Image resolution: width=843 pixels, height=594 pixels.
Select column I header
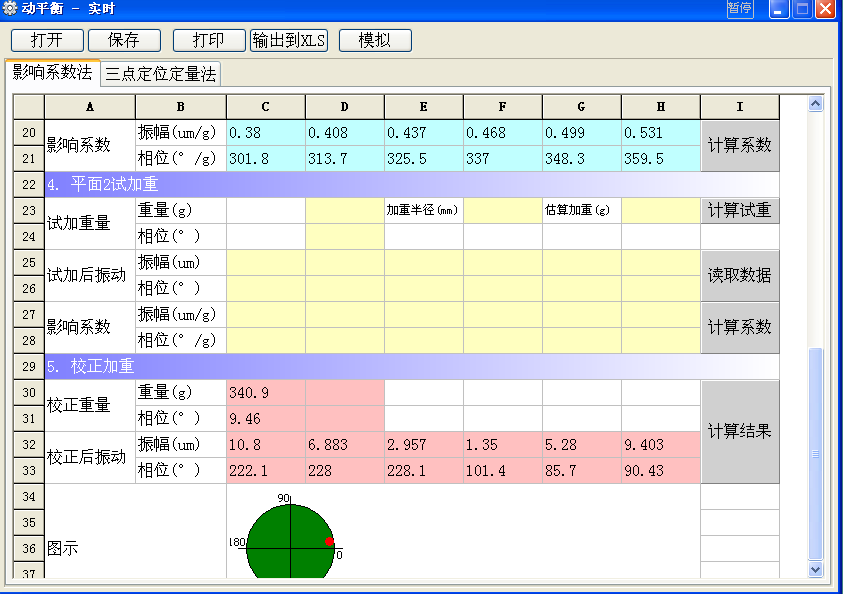740,107
